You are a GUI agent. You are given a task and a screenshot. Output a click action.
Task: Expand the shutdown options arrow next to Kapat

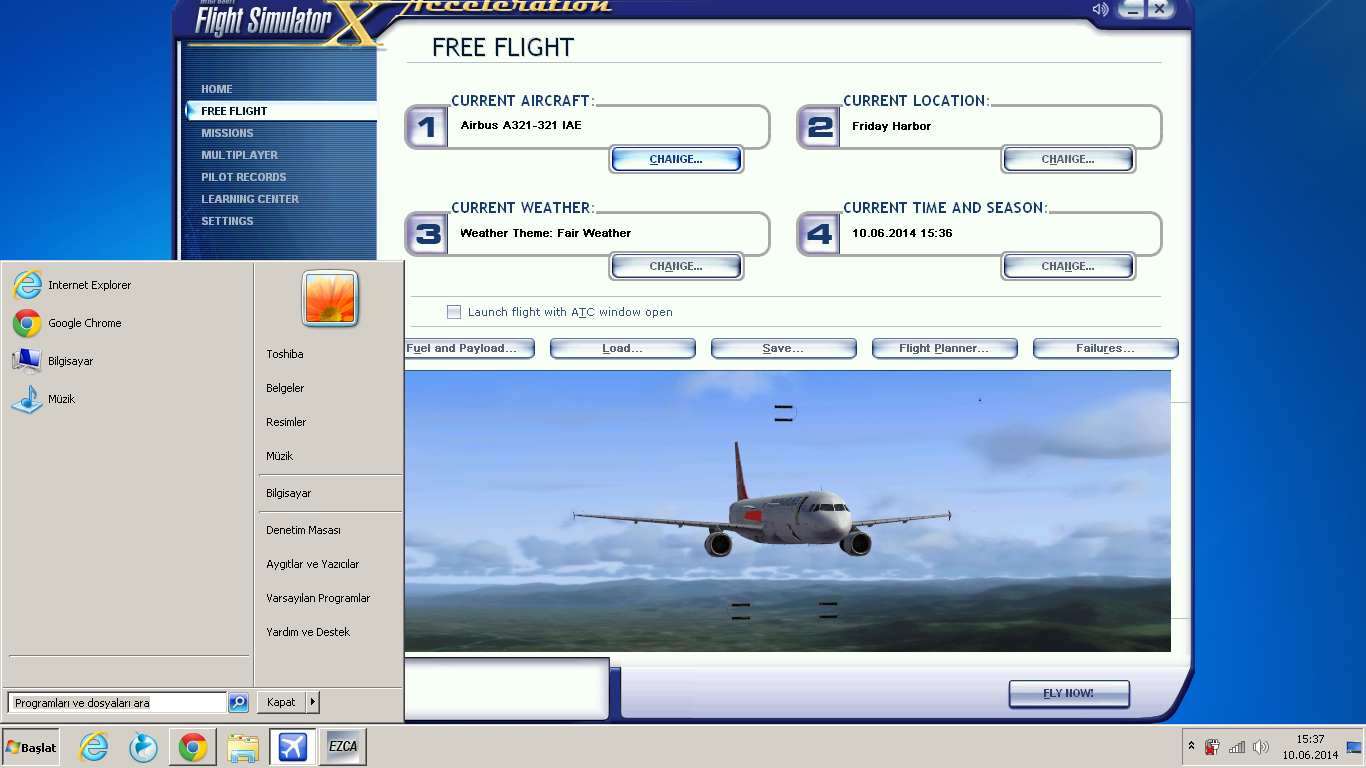(x=312, y=702)
